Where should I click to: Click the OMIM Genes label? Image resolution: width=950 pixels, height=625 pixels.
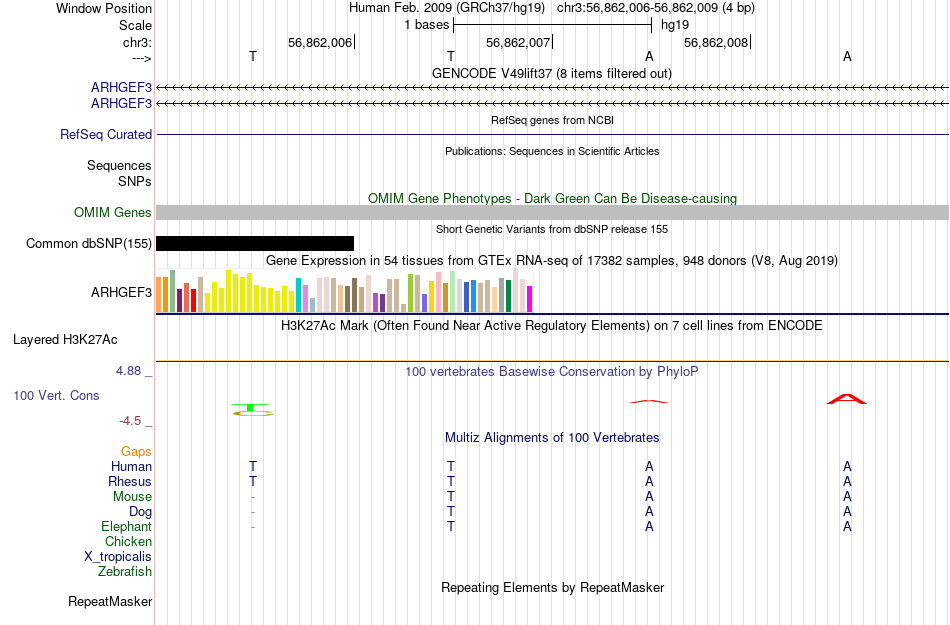click(112, 213)
